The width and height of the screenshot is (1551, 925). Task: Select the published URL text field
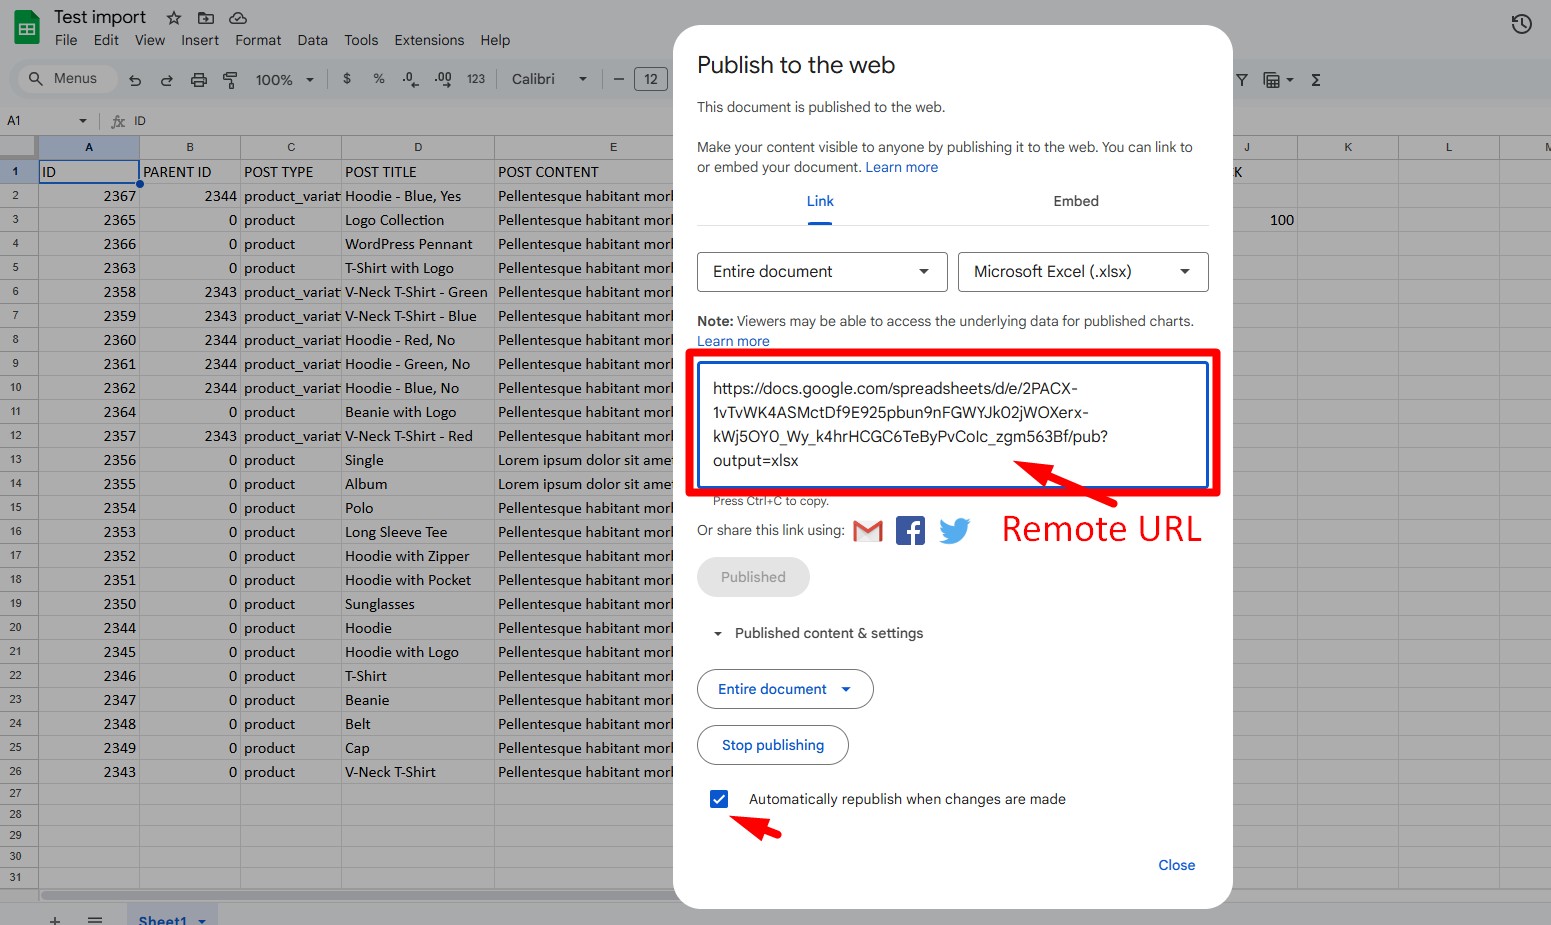coord(951,424)
